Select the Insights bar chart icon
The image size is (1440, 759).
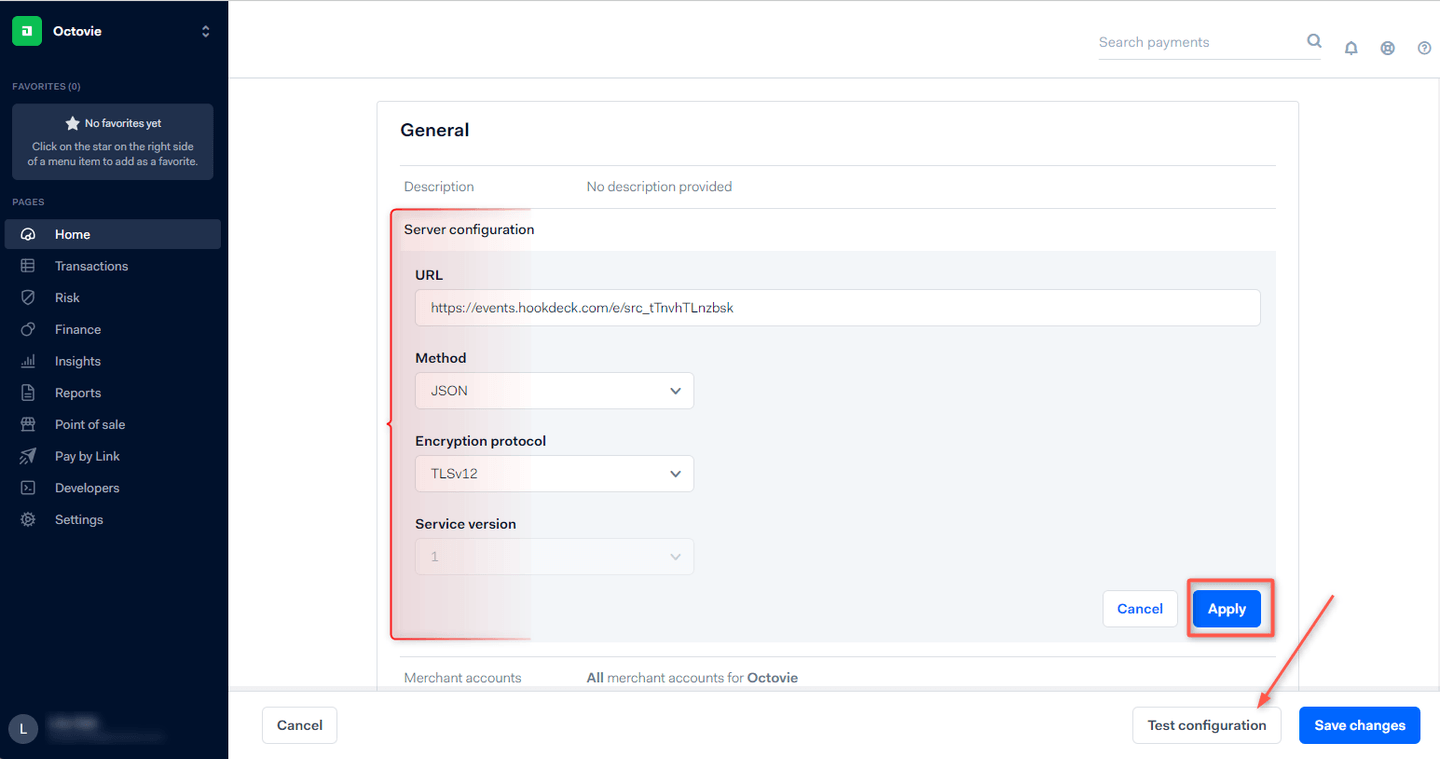pyautogui.click(x=29, y=360)
